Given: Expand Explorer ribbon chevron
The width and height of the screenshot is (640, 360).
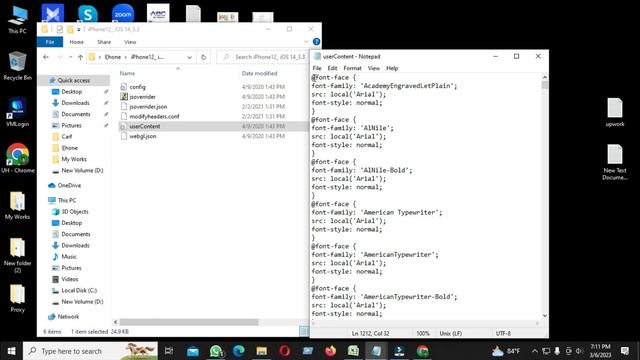Looking at the screenshot, I should (306, 42).
